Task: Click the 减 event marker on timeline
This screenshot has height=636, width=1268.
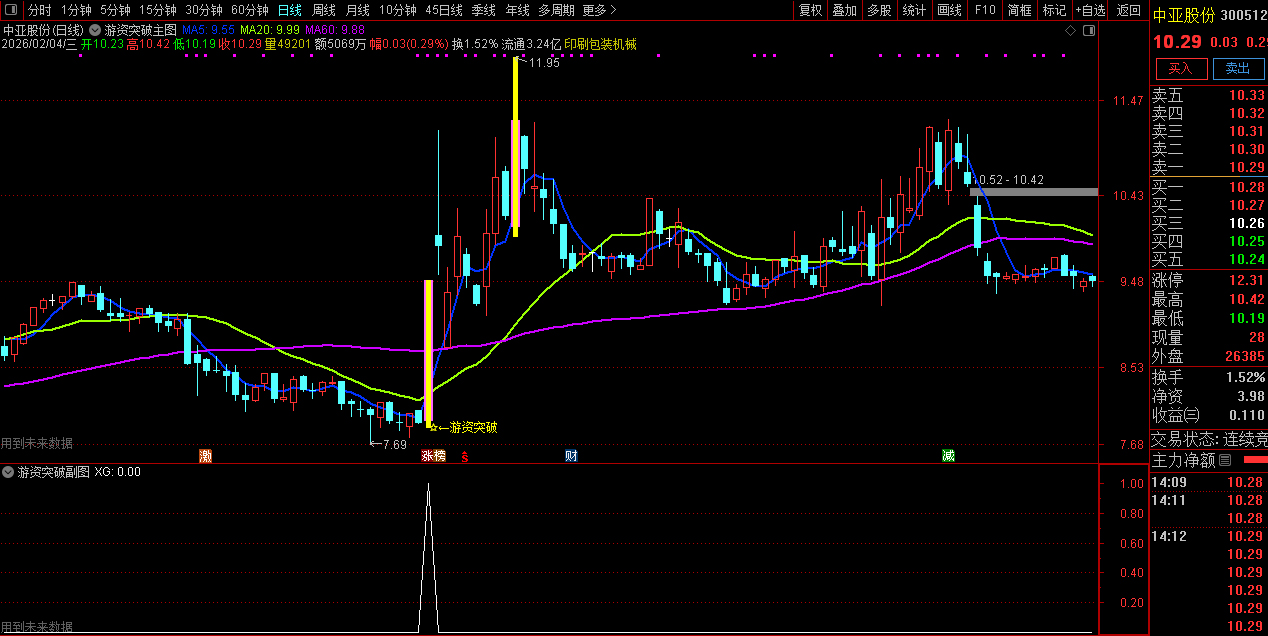Action: click(948, 456)
